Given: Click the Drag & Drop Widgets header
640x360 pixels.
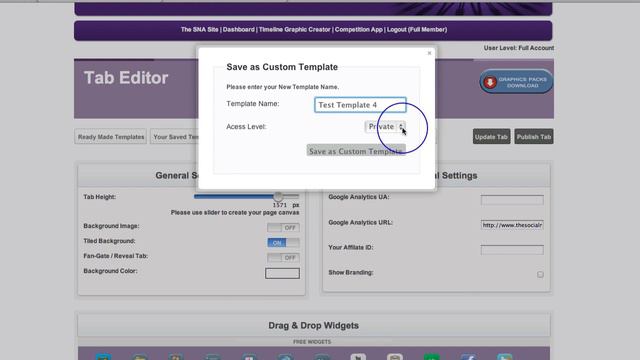Looking at the screenshot, I should [x=313, y=325].
